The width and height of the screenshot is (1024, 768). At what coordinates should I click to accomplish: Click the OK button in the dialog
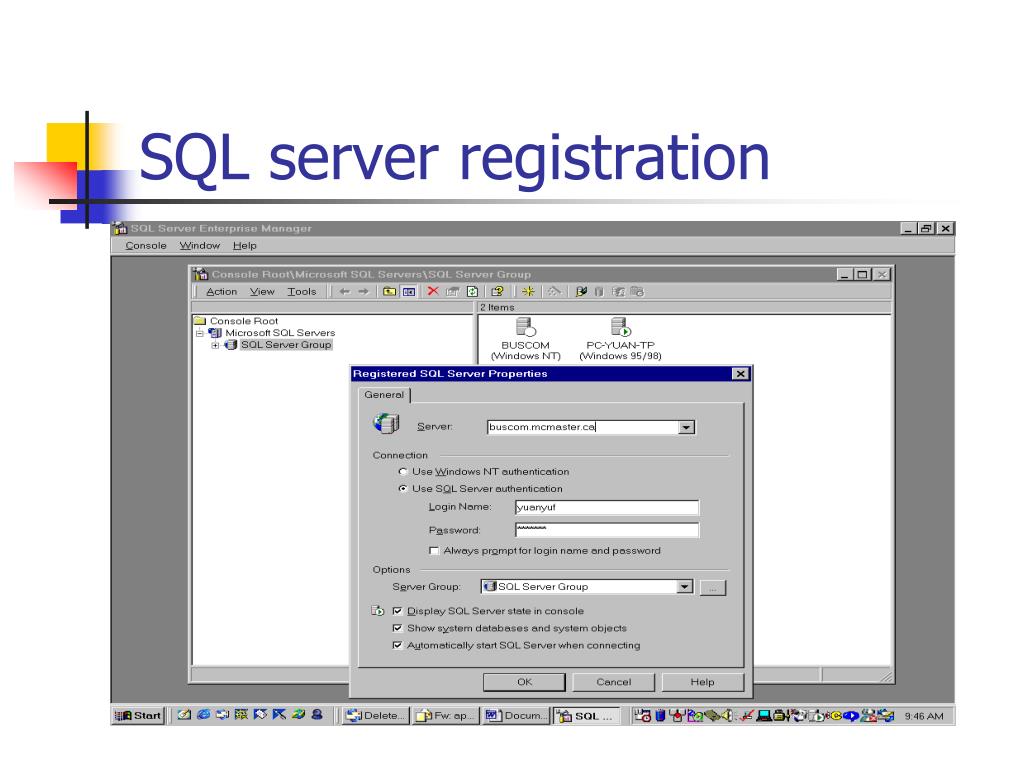click(x=524, y=682)
